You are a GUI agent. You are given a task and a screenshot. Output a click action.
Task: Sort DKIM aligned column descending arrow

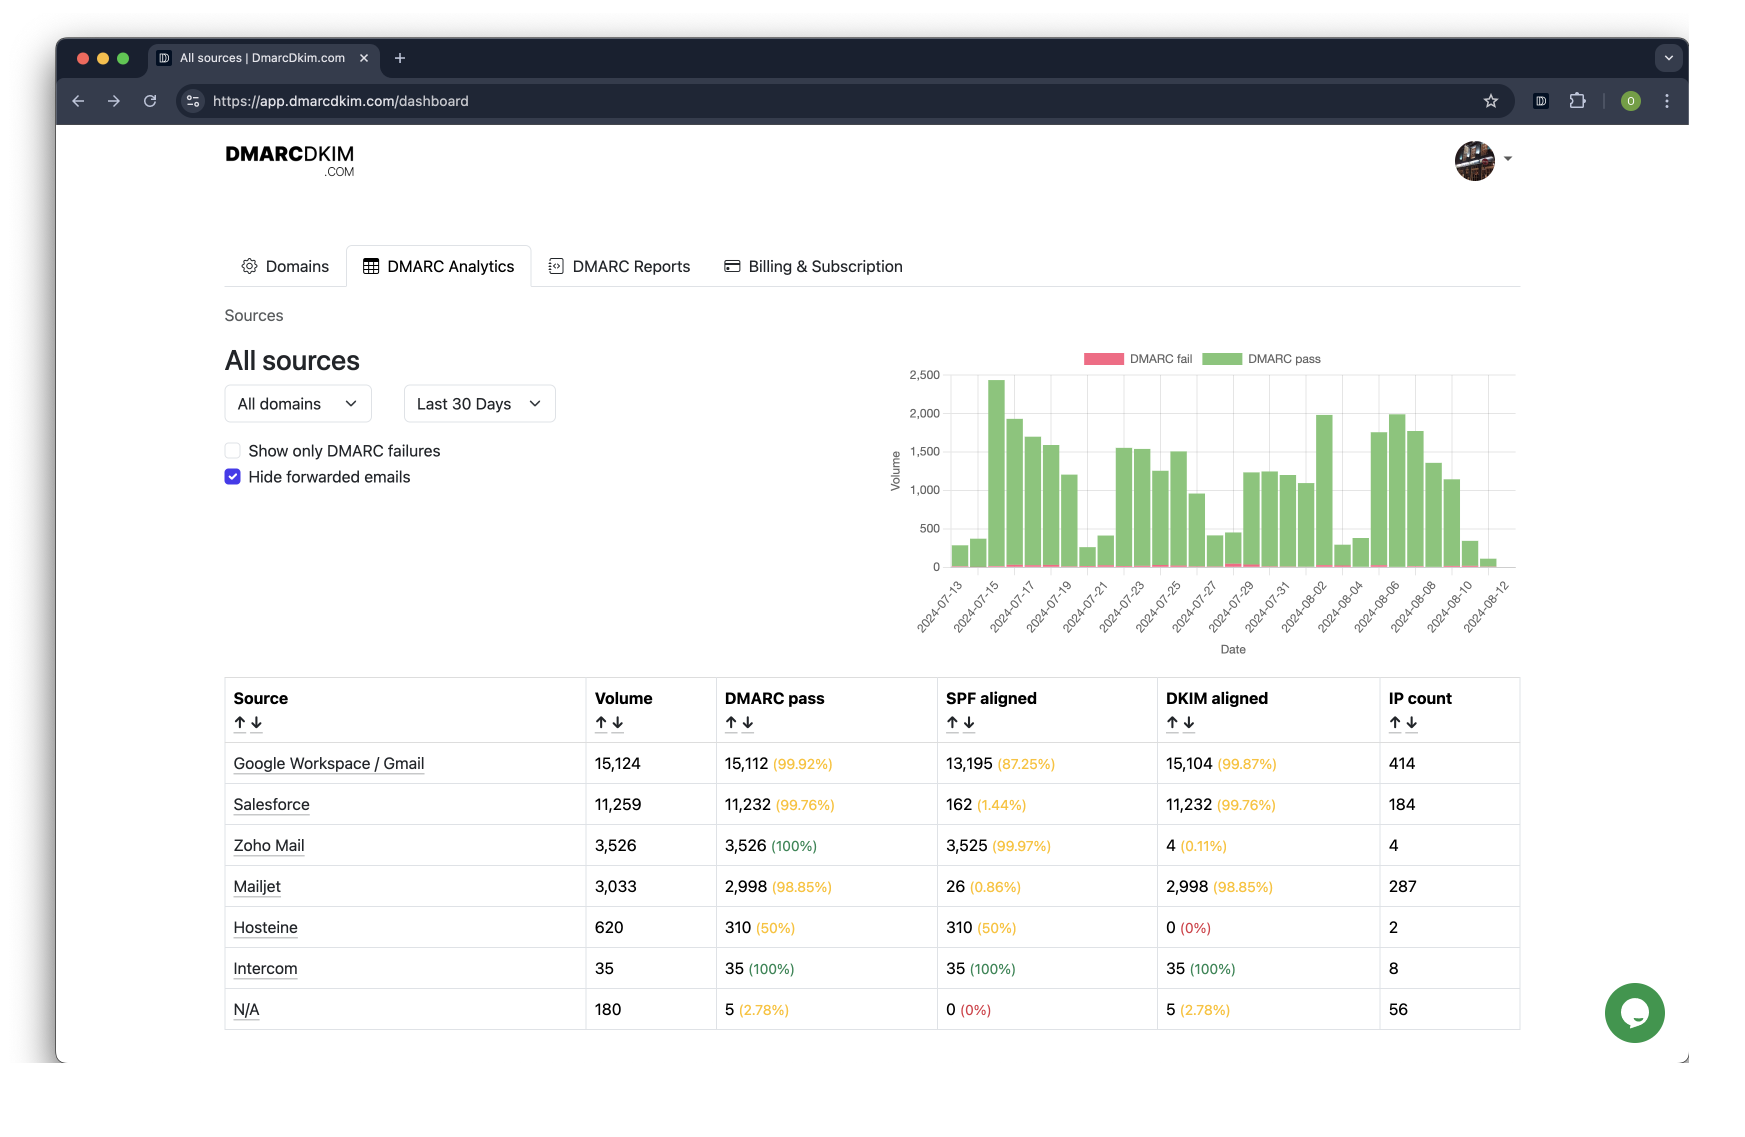click(x=1188, y=723)
